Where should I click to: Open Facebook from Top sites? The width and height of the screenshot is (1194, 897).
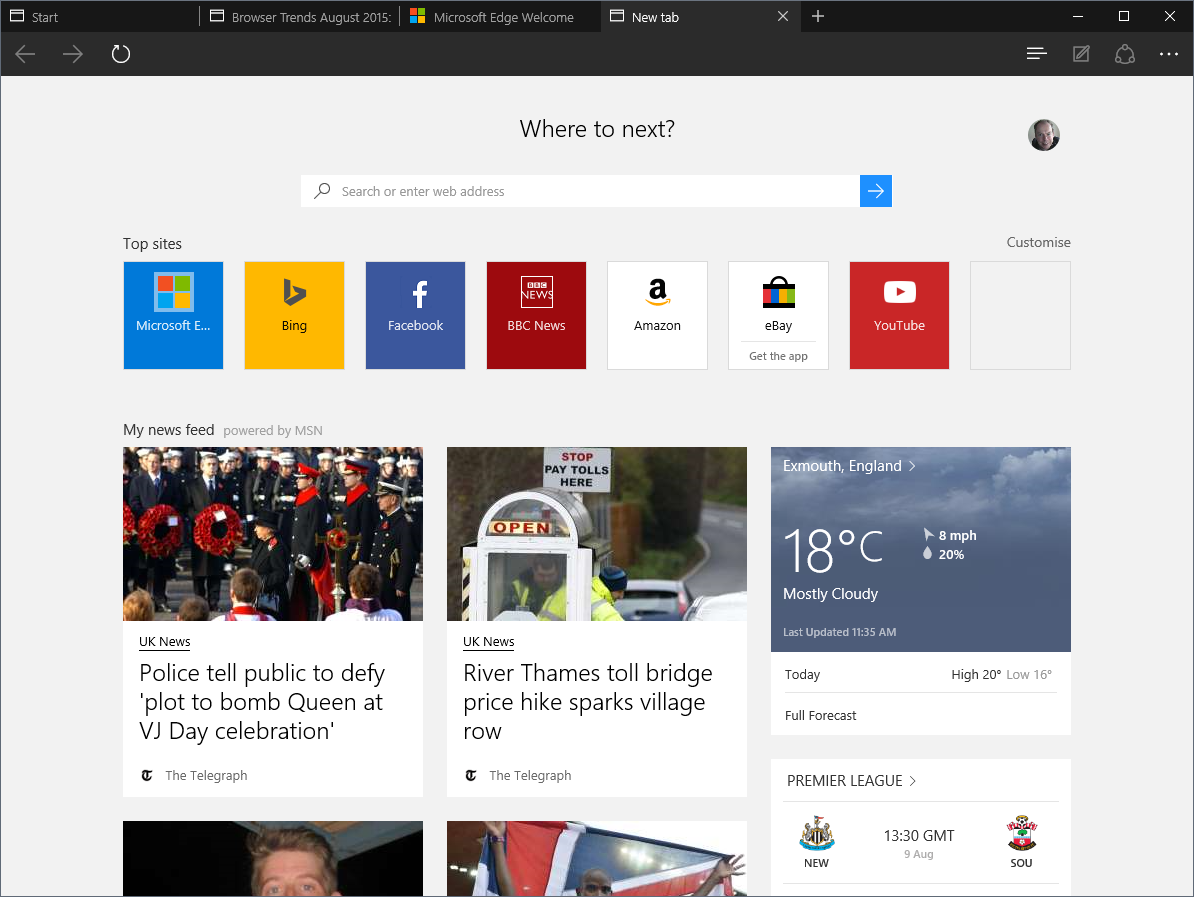[x=415, y=315]
